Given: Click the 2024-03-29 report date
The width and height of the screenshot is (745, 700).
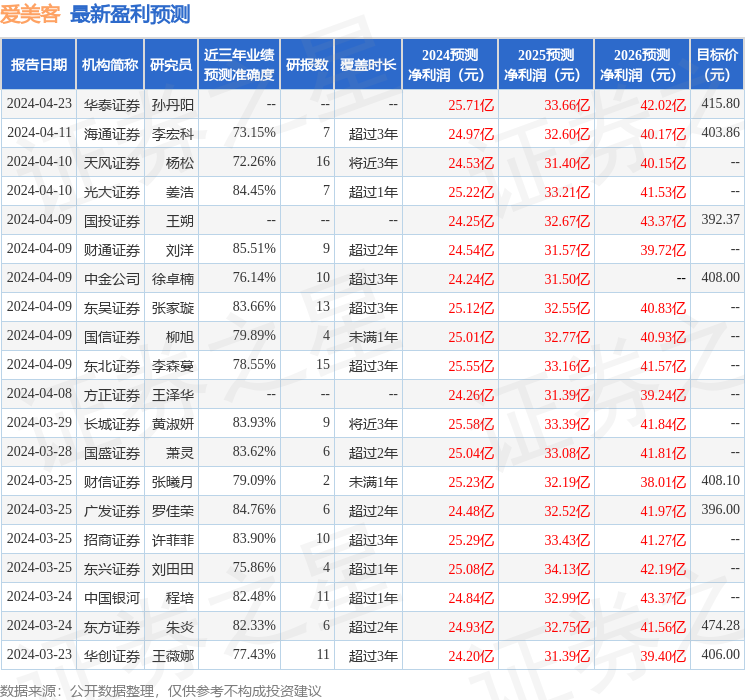Looking at the screenshot, I should (x=39, y=422).
